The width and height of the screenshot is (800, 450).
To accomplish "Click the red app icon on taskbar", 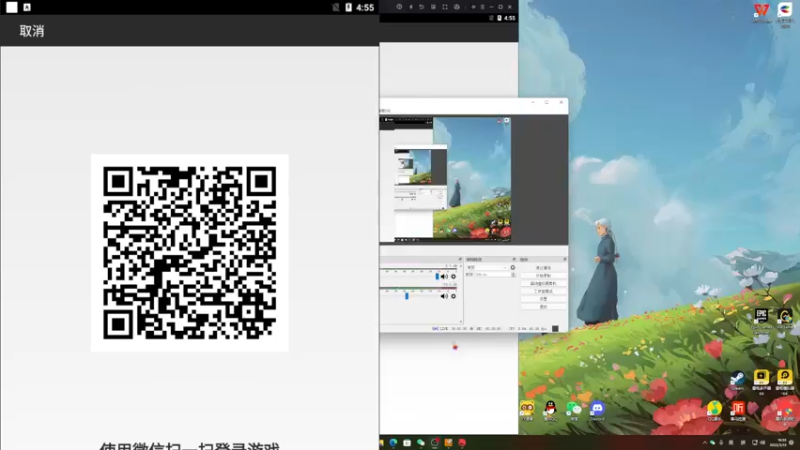I will click(462, 443).
